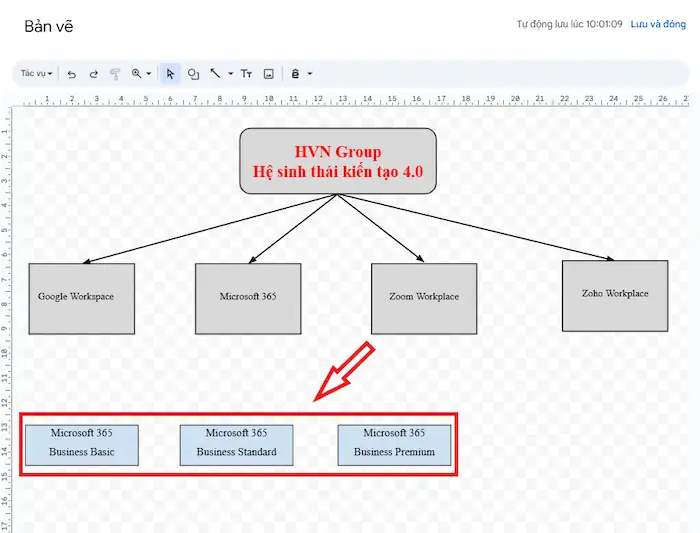
Task: Expand the line type dropdown arrow
Action: coord(230,74)
